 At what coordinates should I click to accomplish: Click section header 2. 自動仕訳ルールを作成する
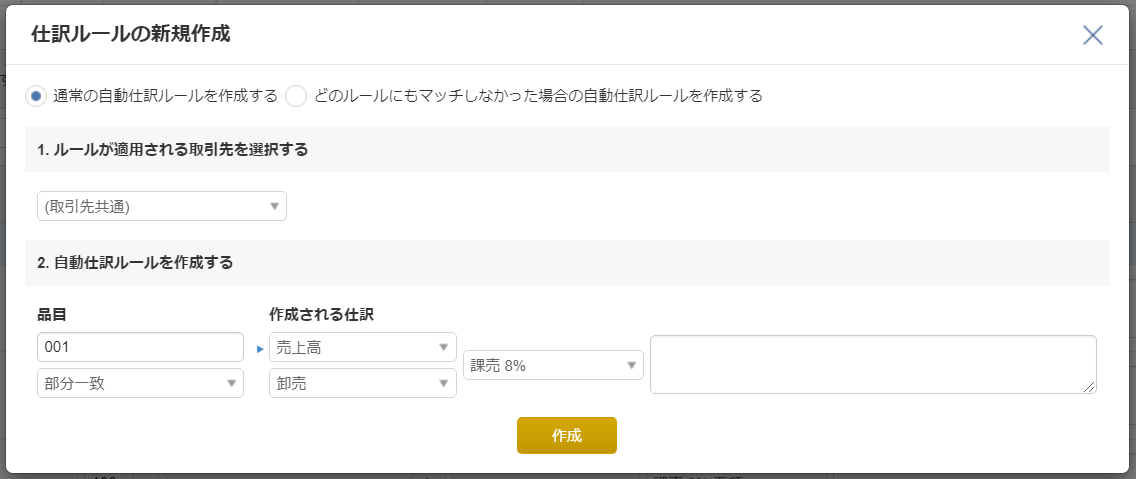(135, 263)
